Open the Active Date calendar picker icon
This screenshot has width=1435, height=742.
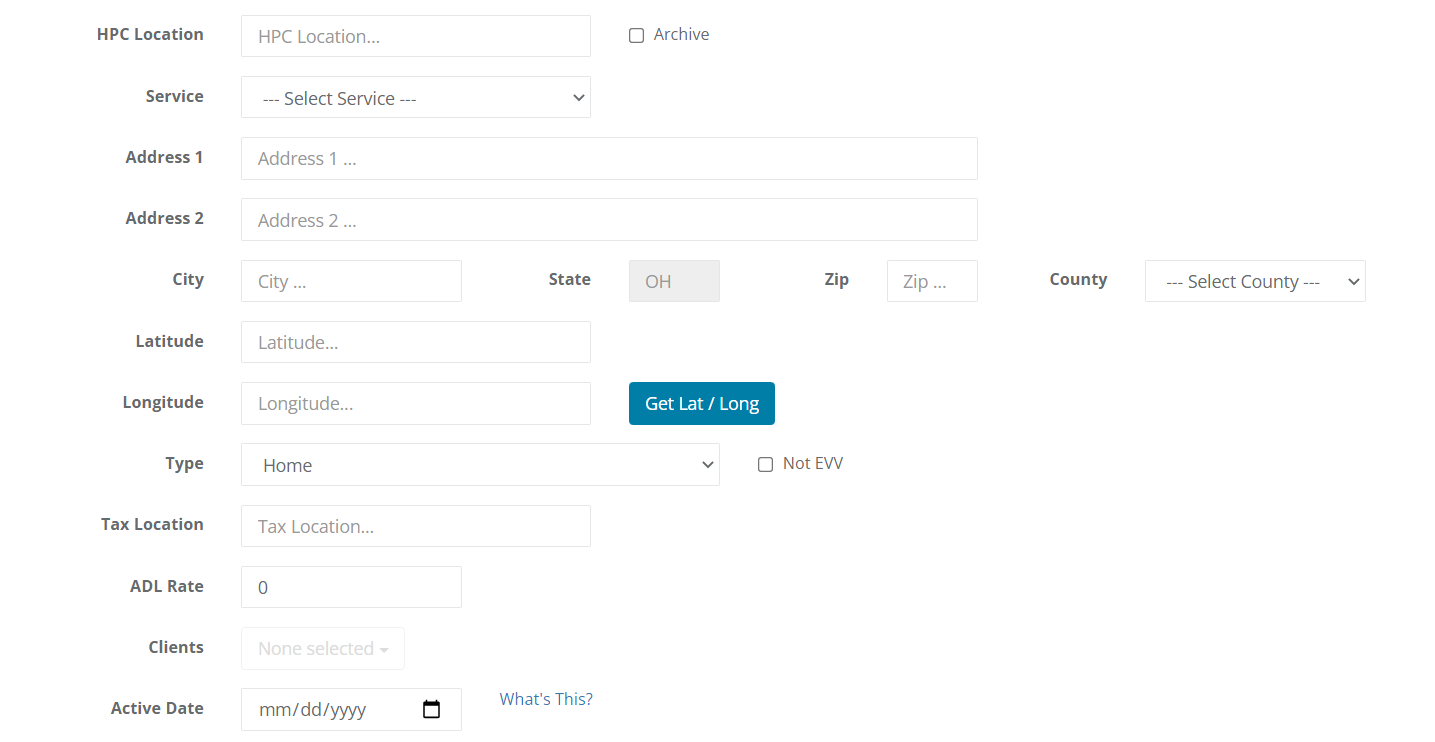[x=431, y=709]
